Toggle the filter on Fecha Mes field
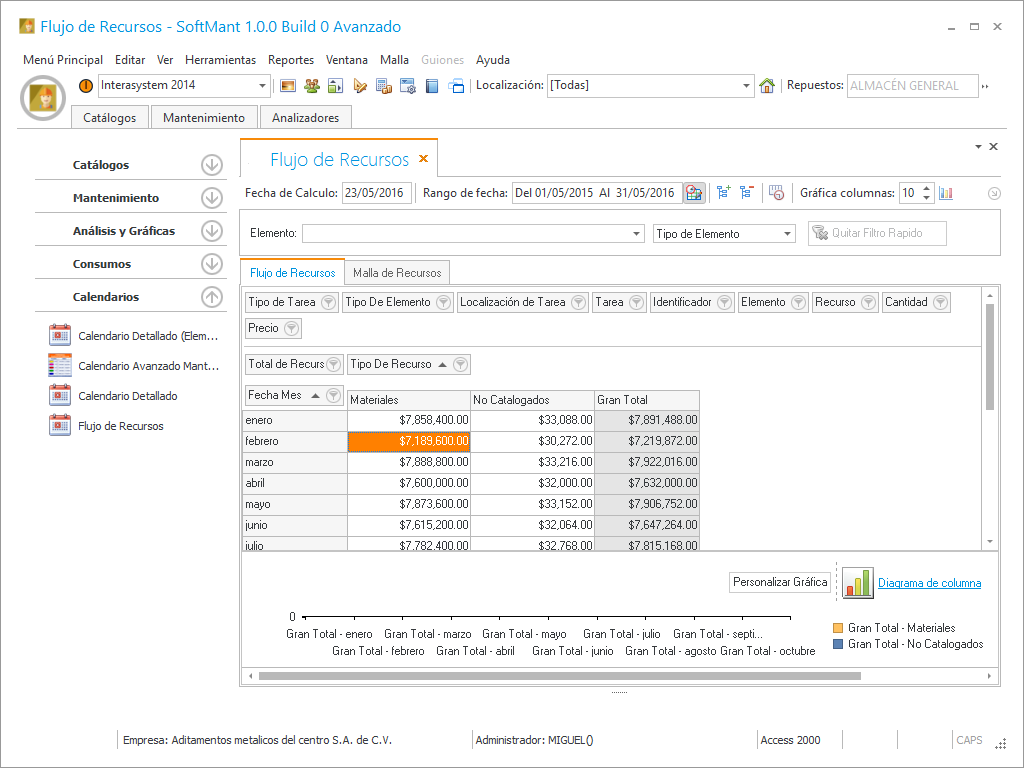1024x768 pixels. coord(333,395)
